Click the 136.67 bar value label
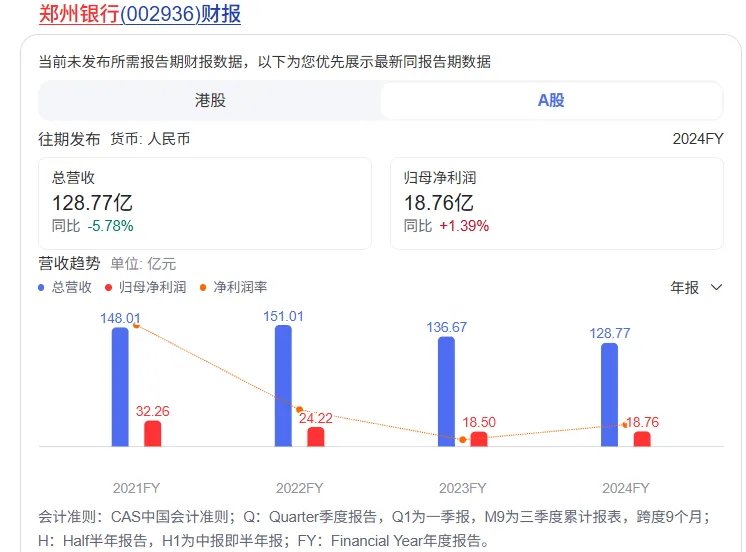 [x=446, y=327]
